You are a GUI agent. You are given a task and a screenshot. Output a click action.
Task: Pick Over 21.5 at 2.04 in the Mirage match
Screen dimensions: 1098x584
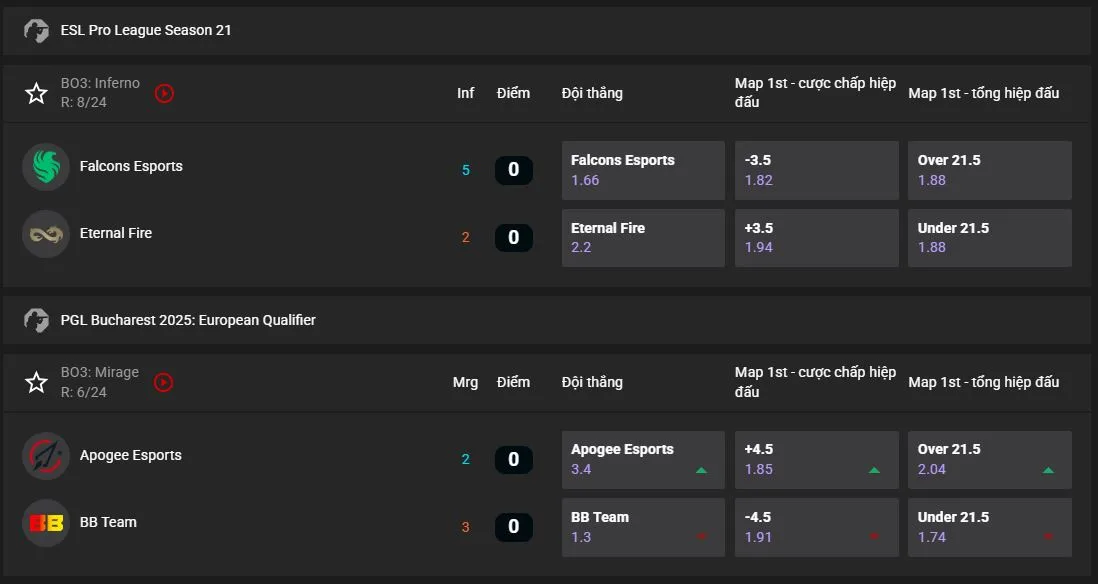click(x=989, y=459)
